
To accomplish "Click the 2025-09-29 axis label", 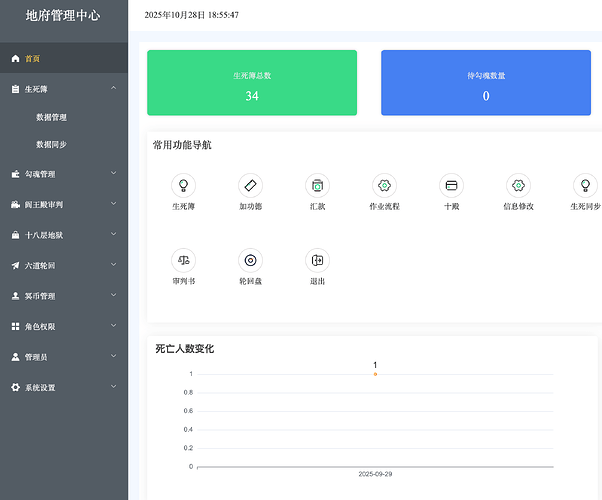I will click(x=375, y=474).
